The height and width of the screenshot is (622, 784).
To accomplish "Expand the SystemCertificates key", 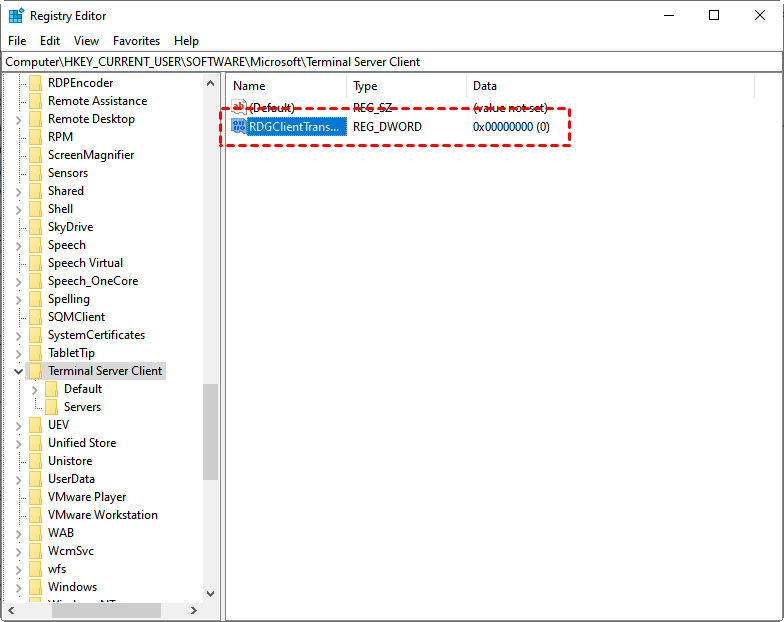I will (x=18, y=336).
